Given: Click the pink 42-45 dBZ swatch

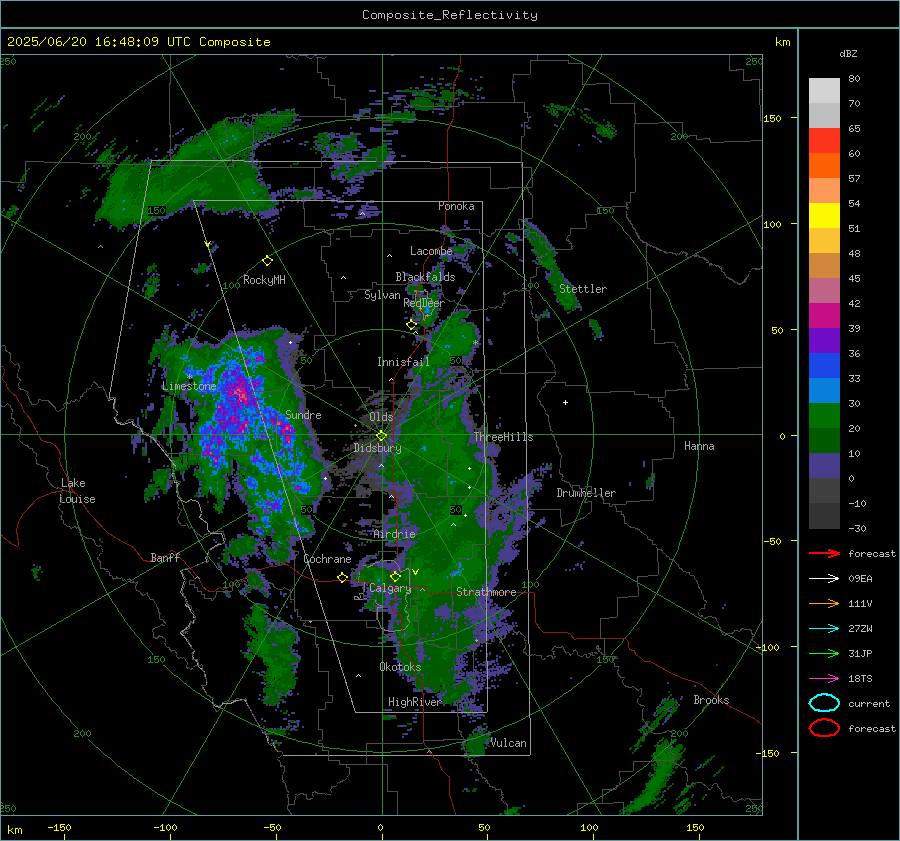Looking at the screenshot, I should click(x=824, y=290).
